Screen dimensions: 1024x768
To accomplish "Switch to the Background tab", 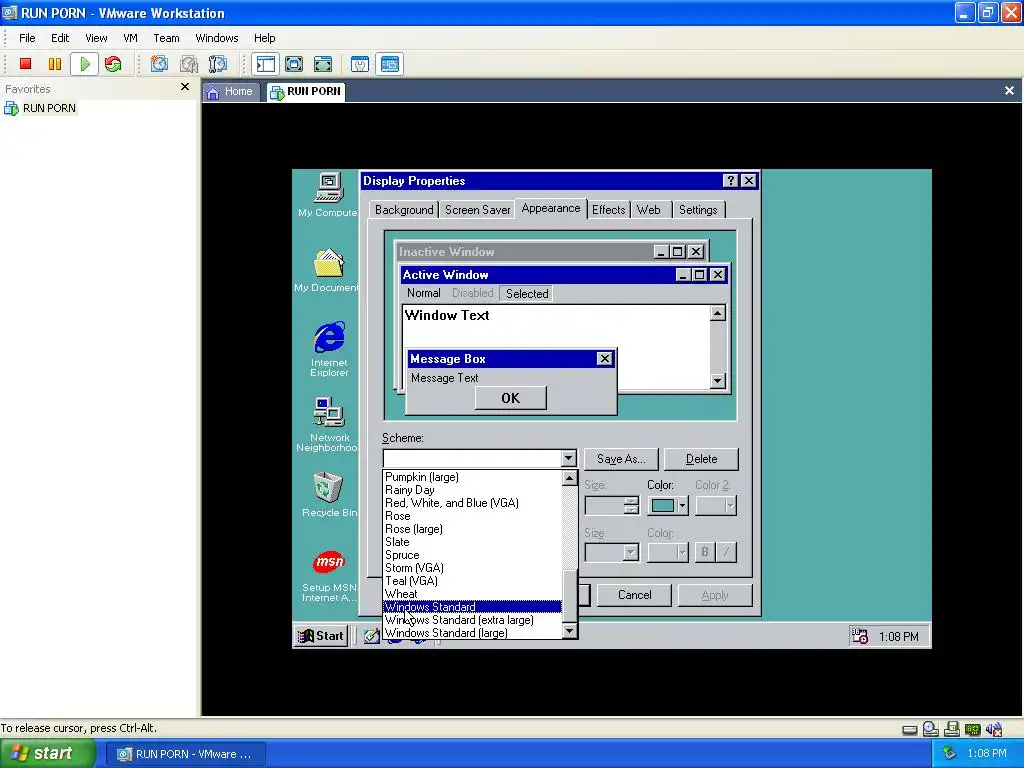I will (x=404, y=210).
